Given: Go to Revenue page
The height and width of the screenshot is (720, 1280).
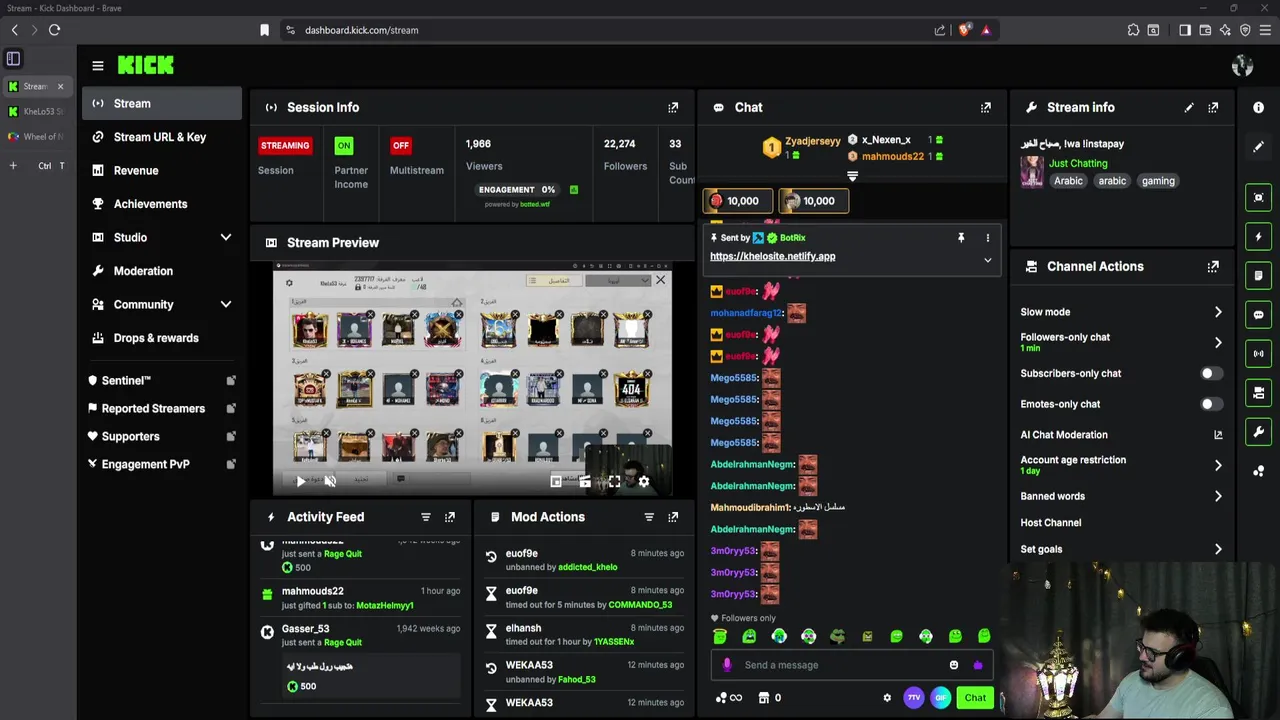Looking at the screenshot, I should click(161, 170).
